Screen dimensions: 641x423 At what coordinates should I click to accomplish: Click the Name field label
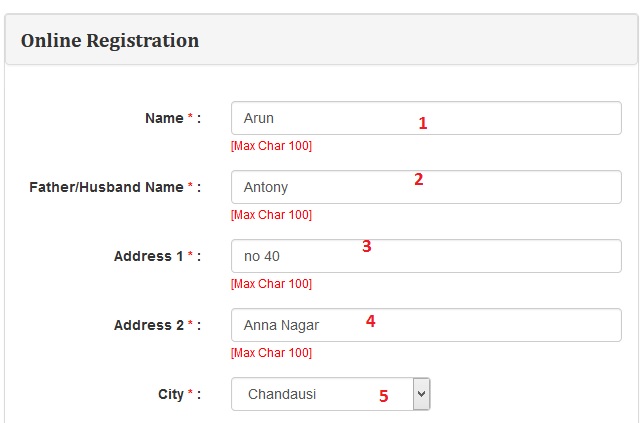click(166, 118)
